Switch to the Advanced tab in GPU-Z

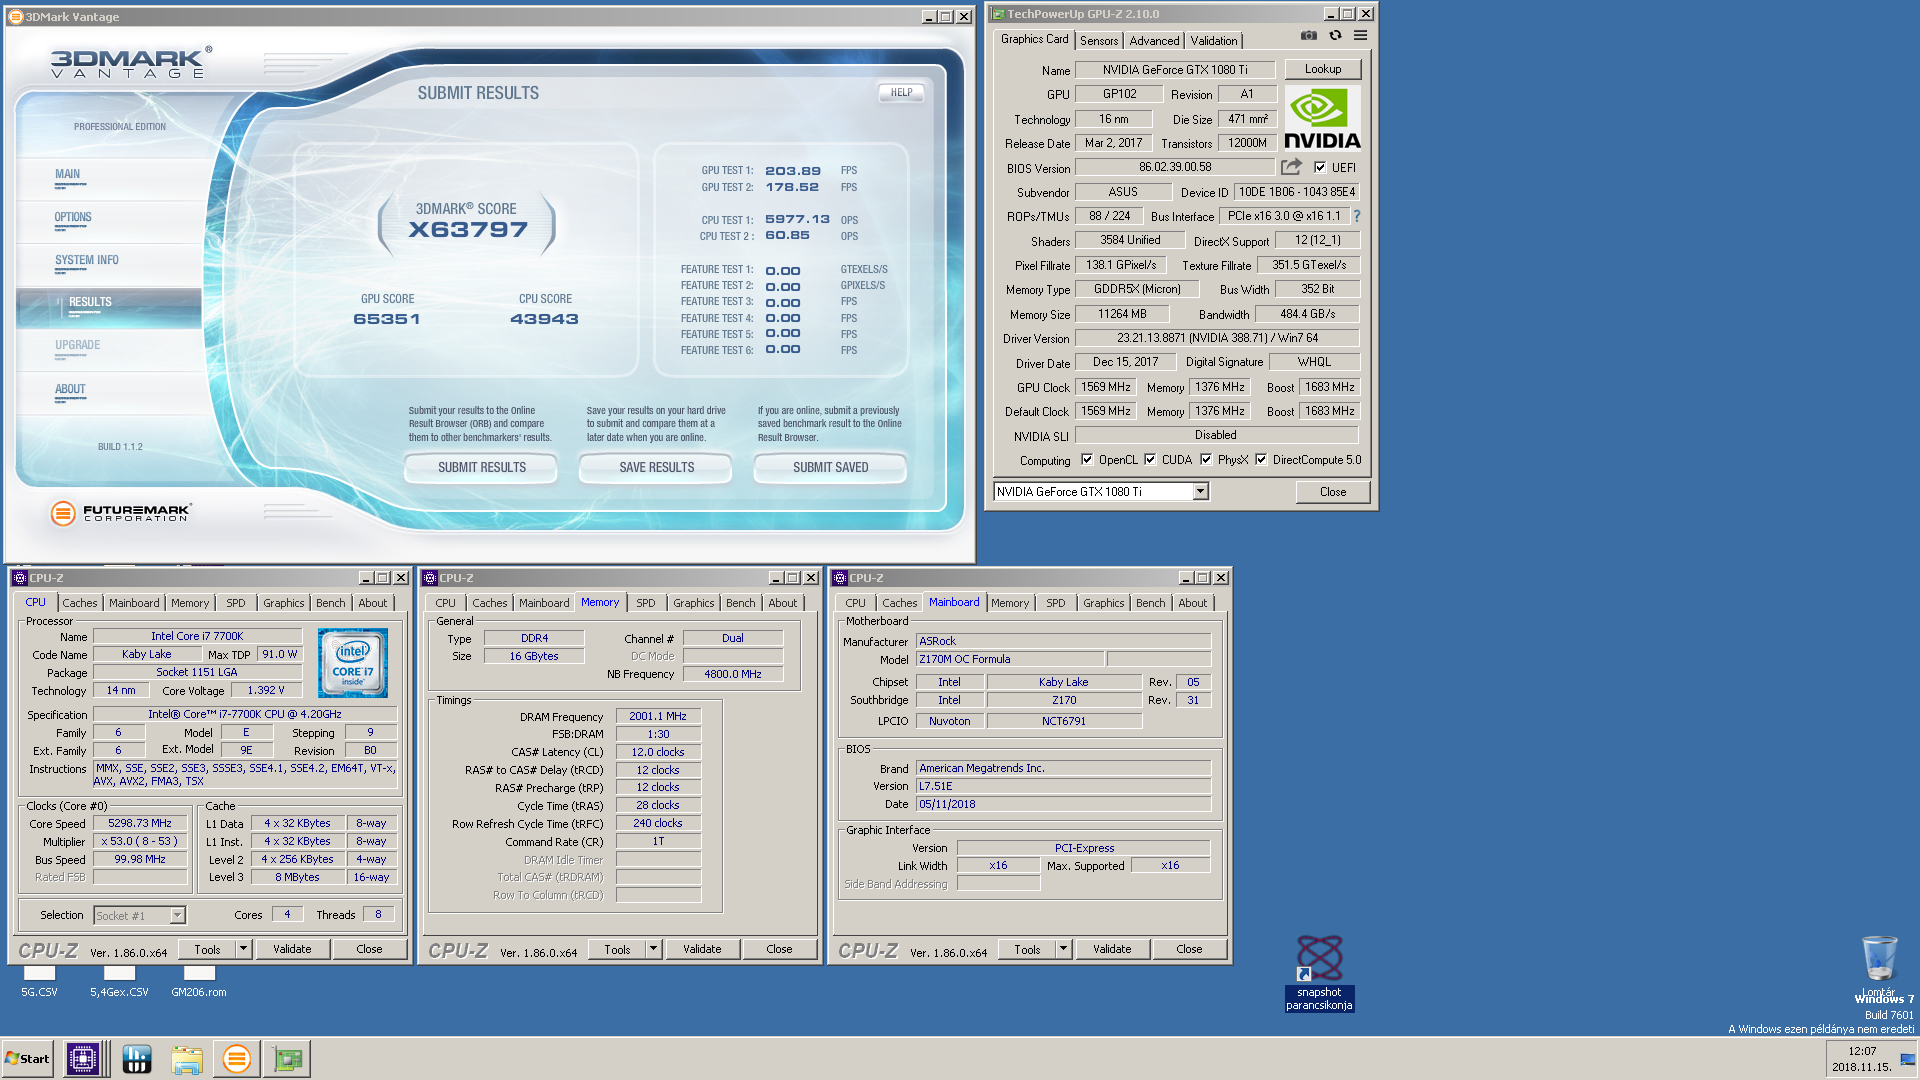coord(1154,41)
